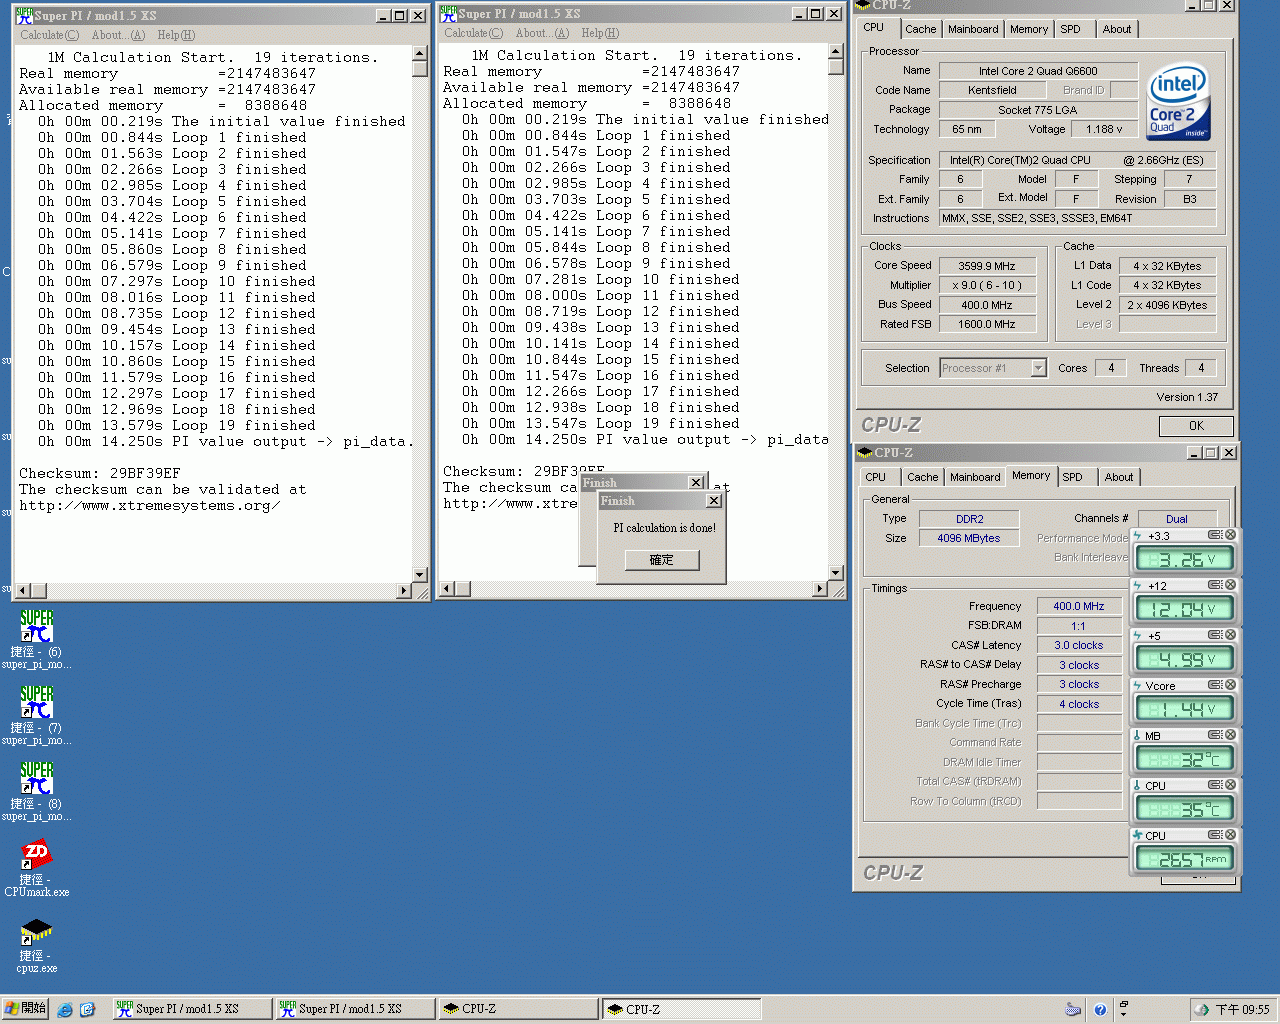This screenshot has height=1024, width=1280.
Task: Click the thermometer icon on MB widget
Action: [1138, 735]
